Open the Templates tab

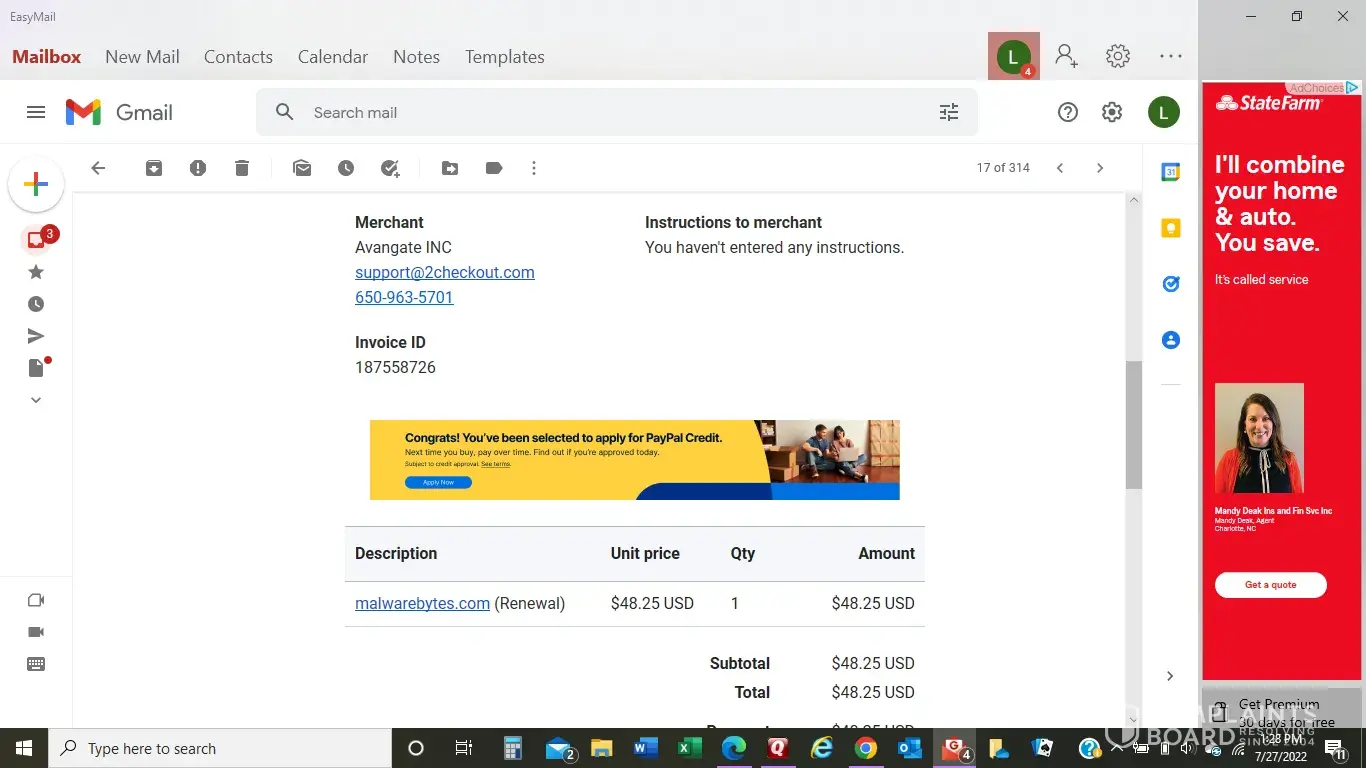pos(505,57)
